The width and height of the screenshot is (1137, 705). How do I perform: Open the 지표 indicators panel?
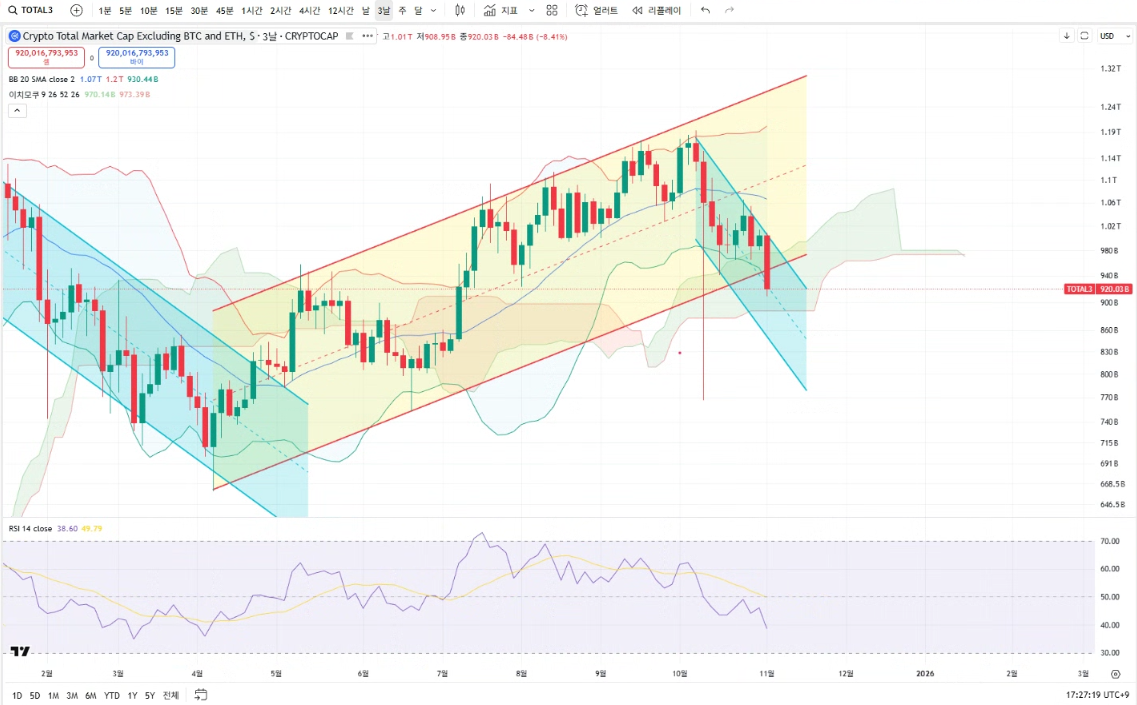coord(502,10)
